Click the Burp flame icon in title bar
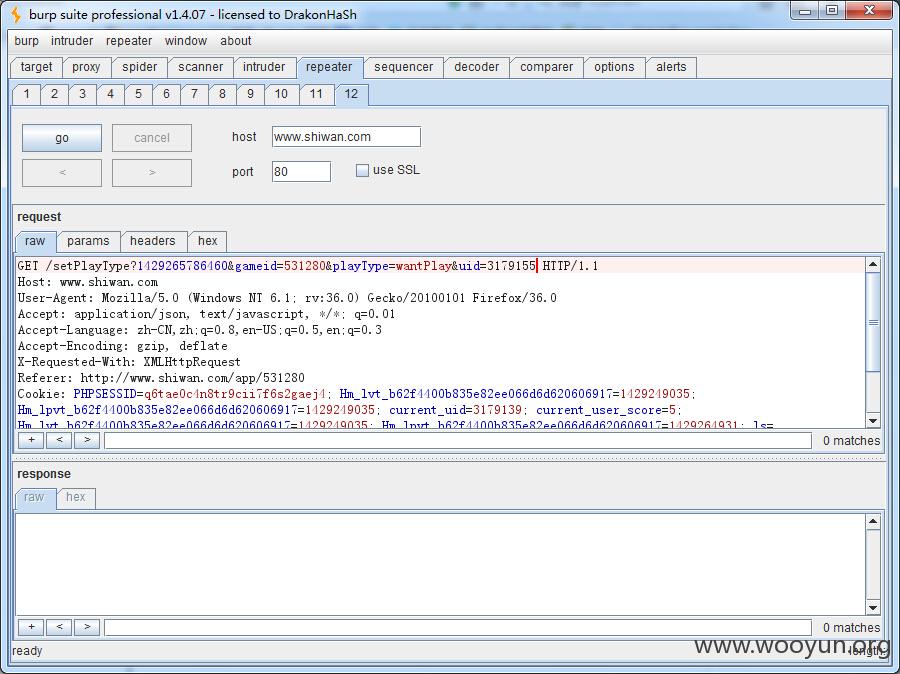The height and width of the screenshot is (674, 900). tap(16, 14)
